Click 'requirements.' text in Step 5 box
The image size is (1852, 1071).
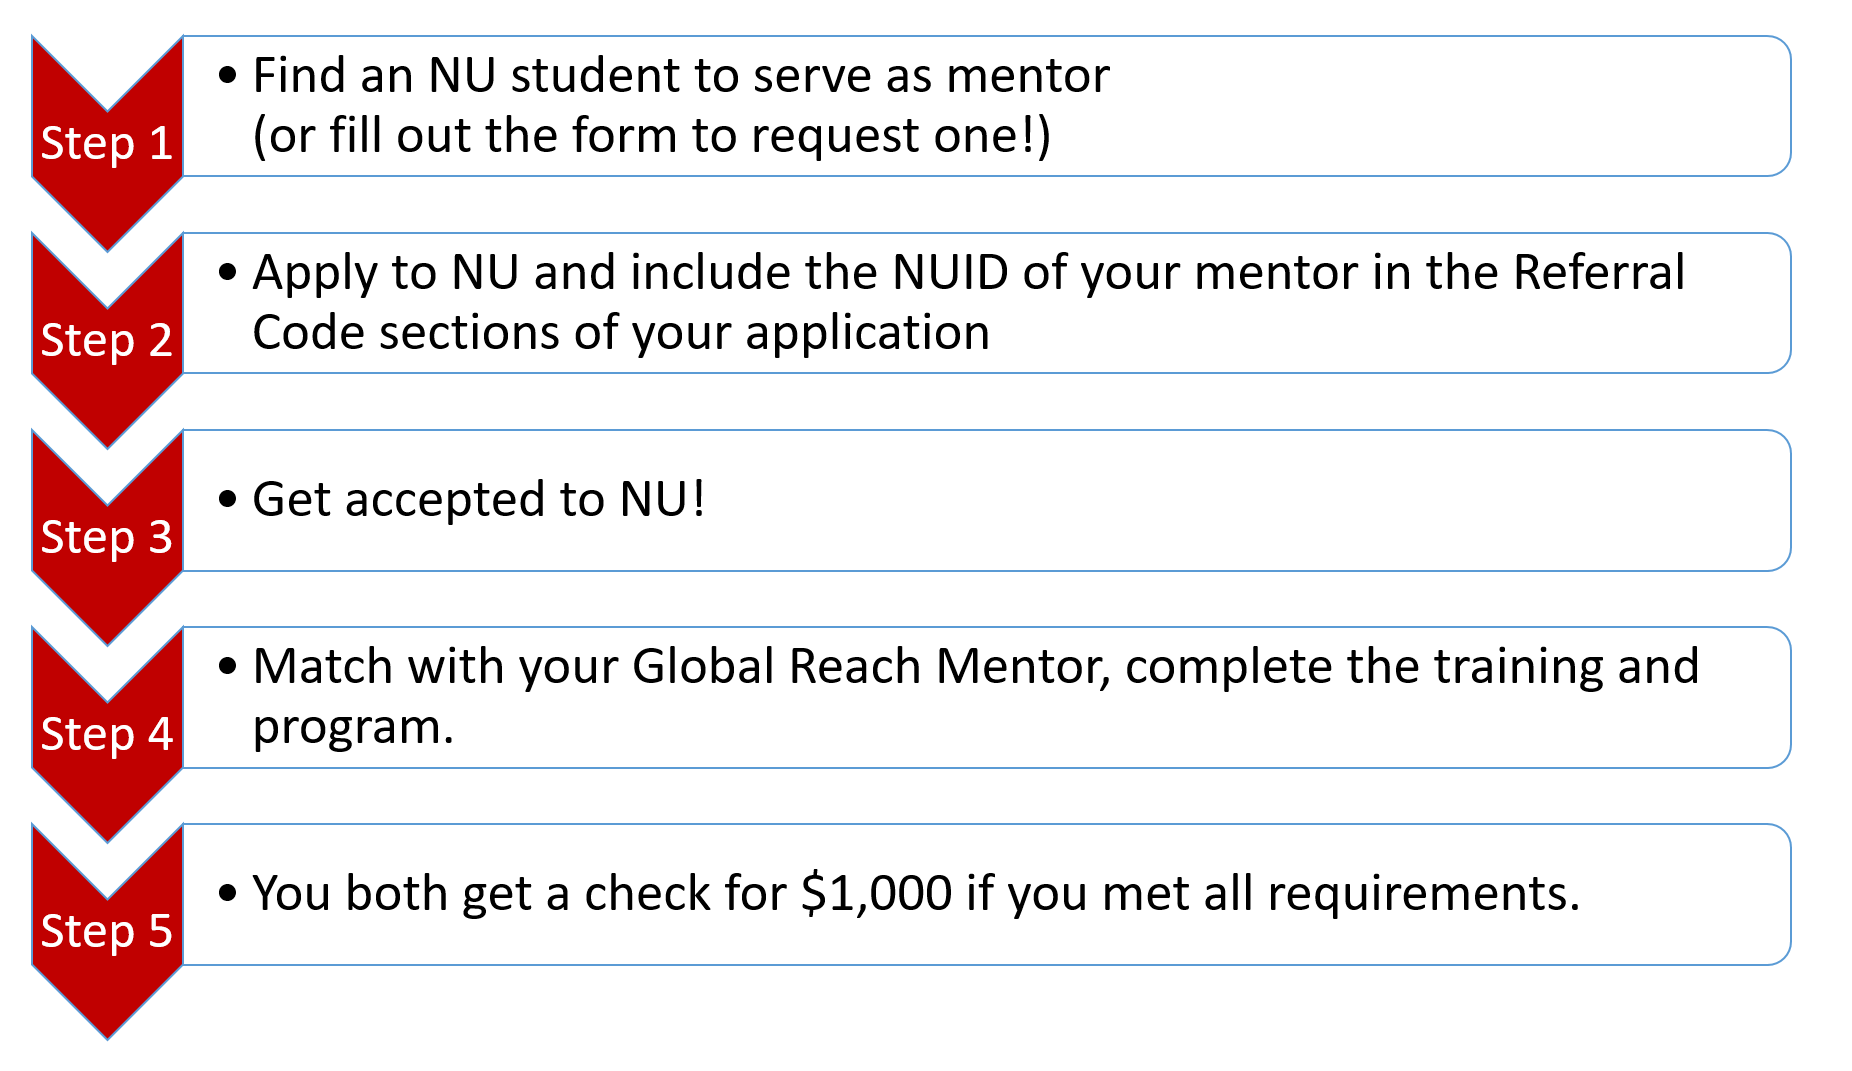1424,893
